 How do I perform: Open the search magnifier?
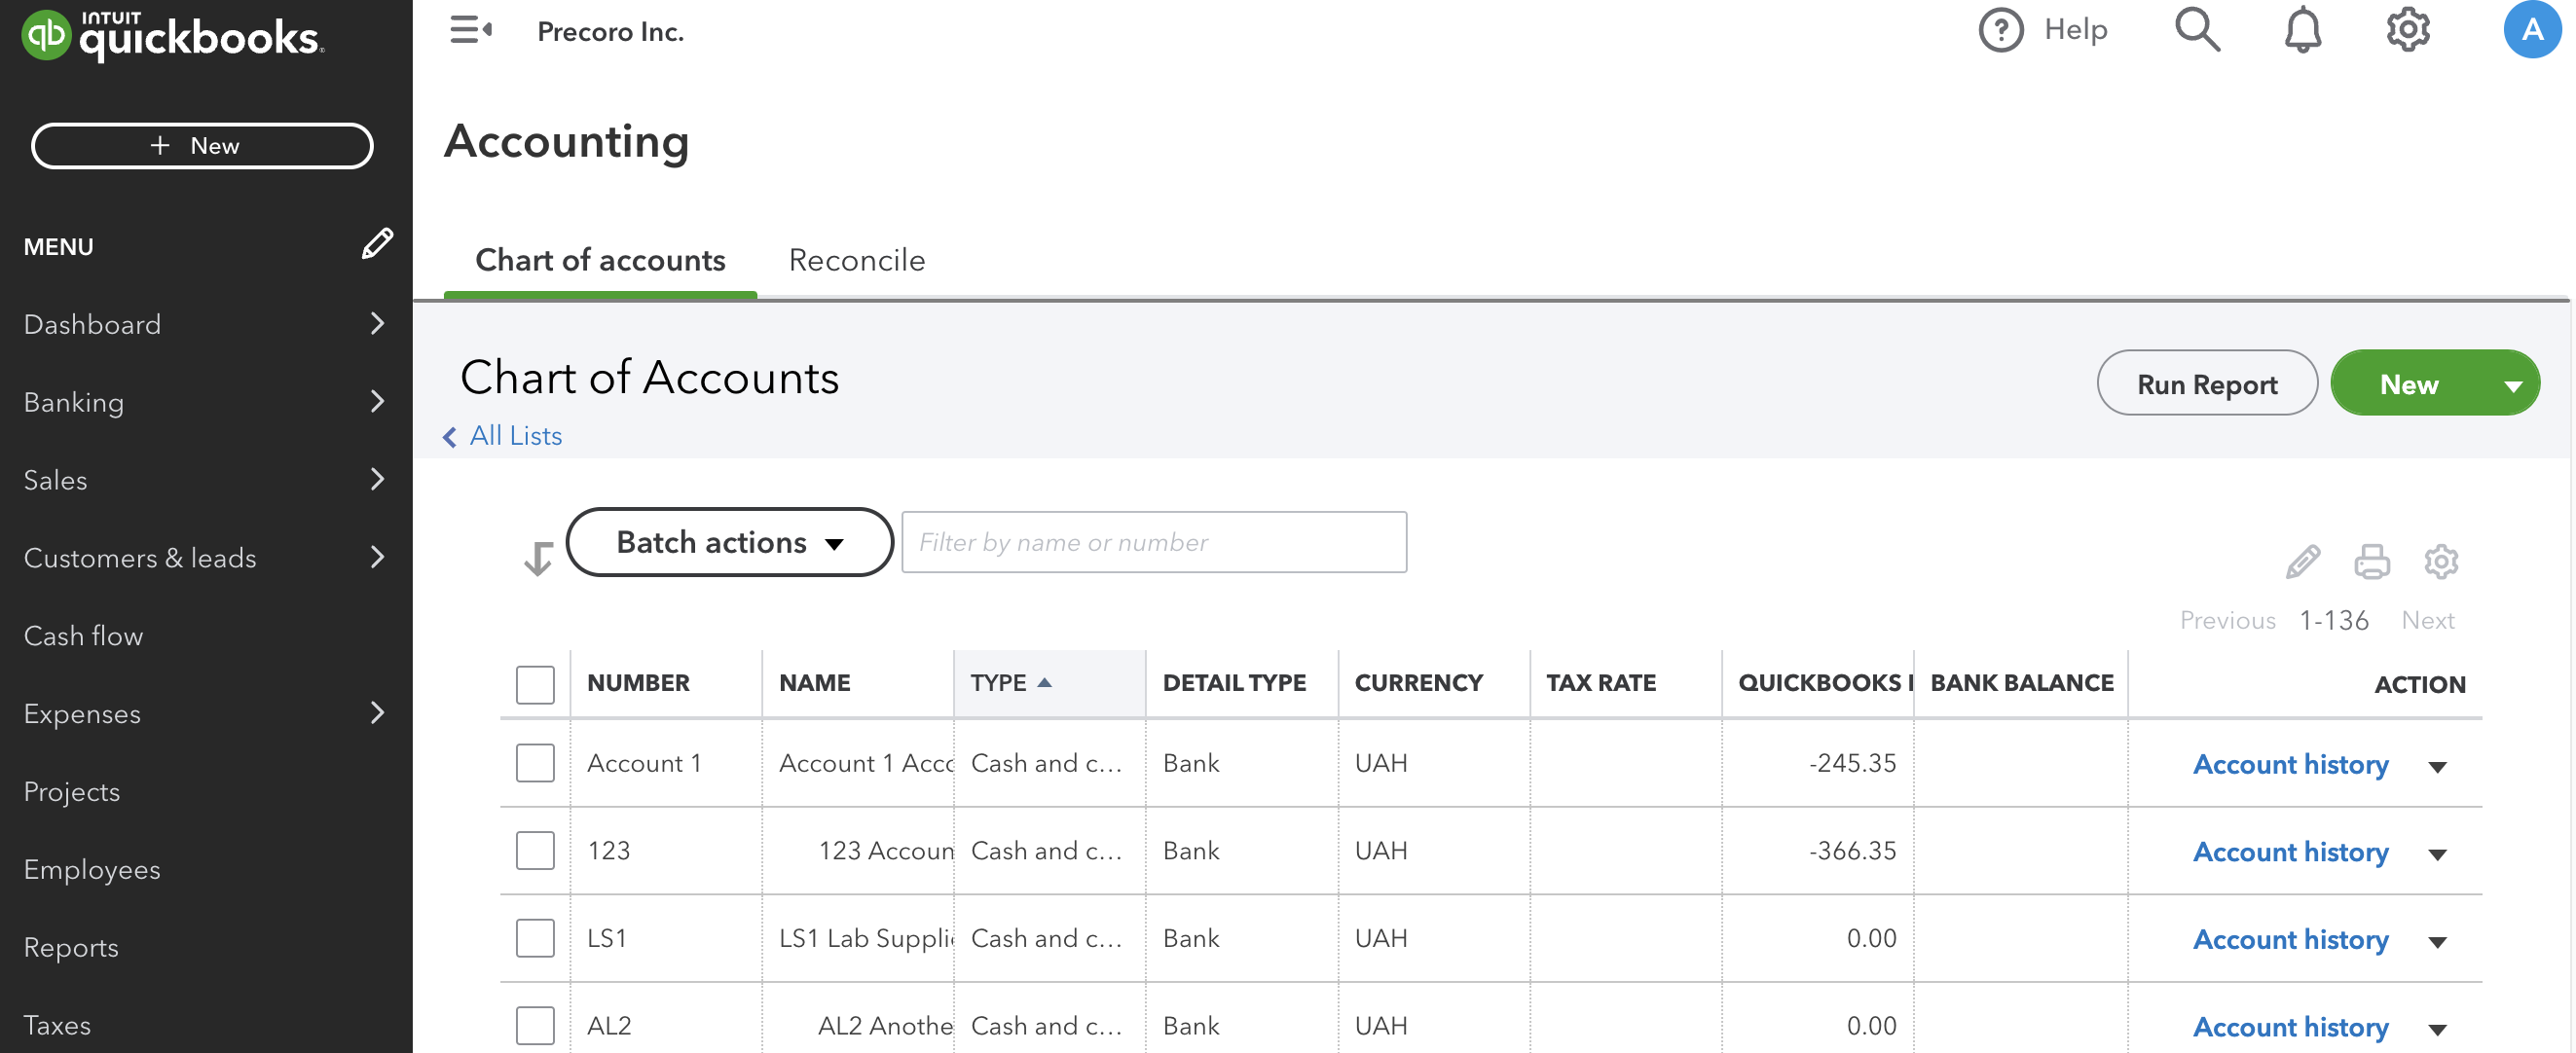click(x=2197, y=29)
